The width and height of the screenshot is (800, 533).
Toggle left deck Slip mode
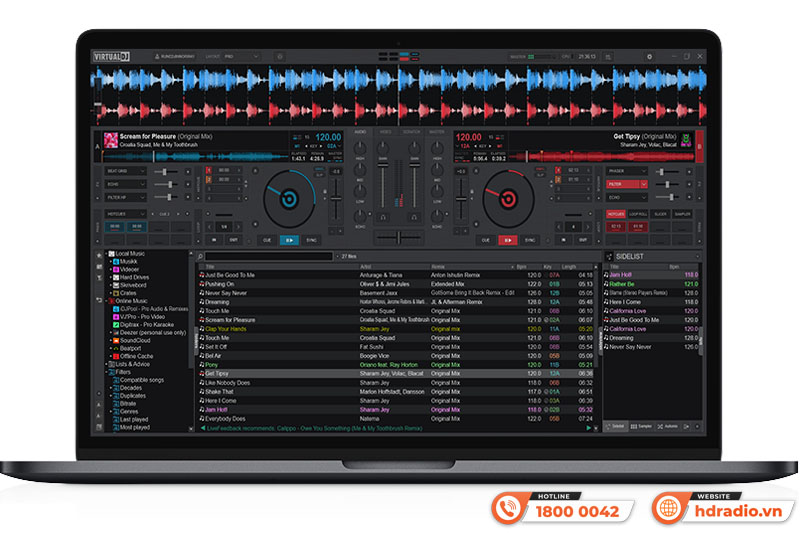(x=319, y=174)
